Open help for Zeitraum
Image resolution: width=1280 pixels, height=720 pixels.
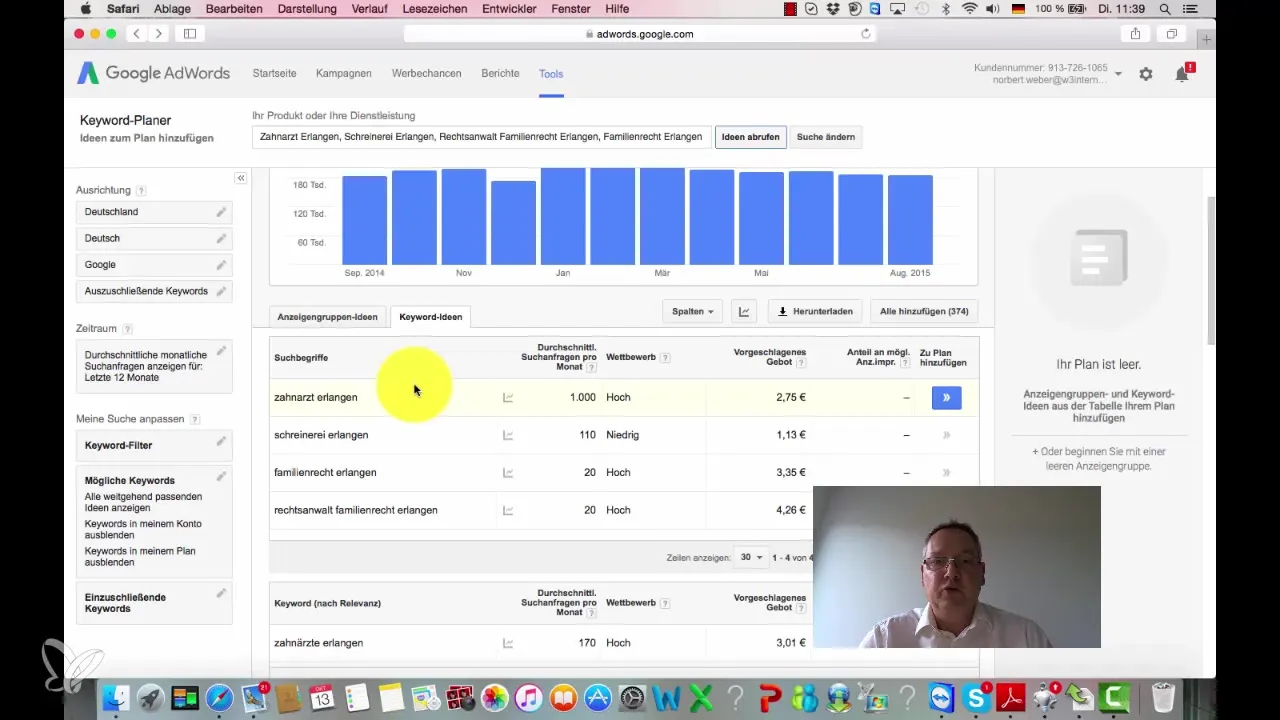[128, 328]
